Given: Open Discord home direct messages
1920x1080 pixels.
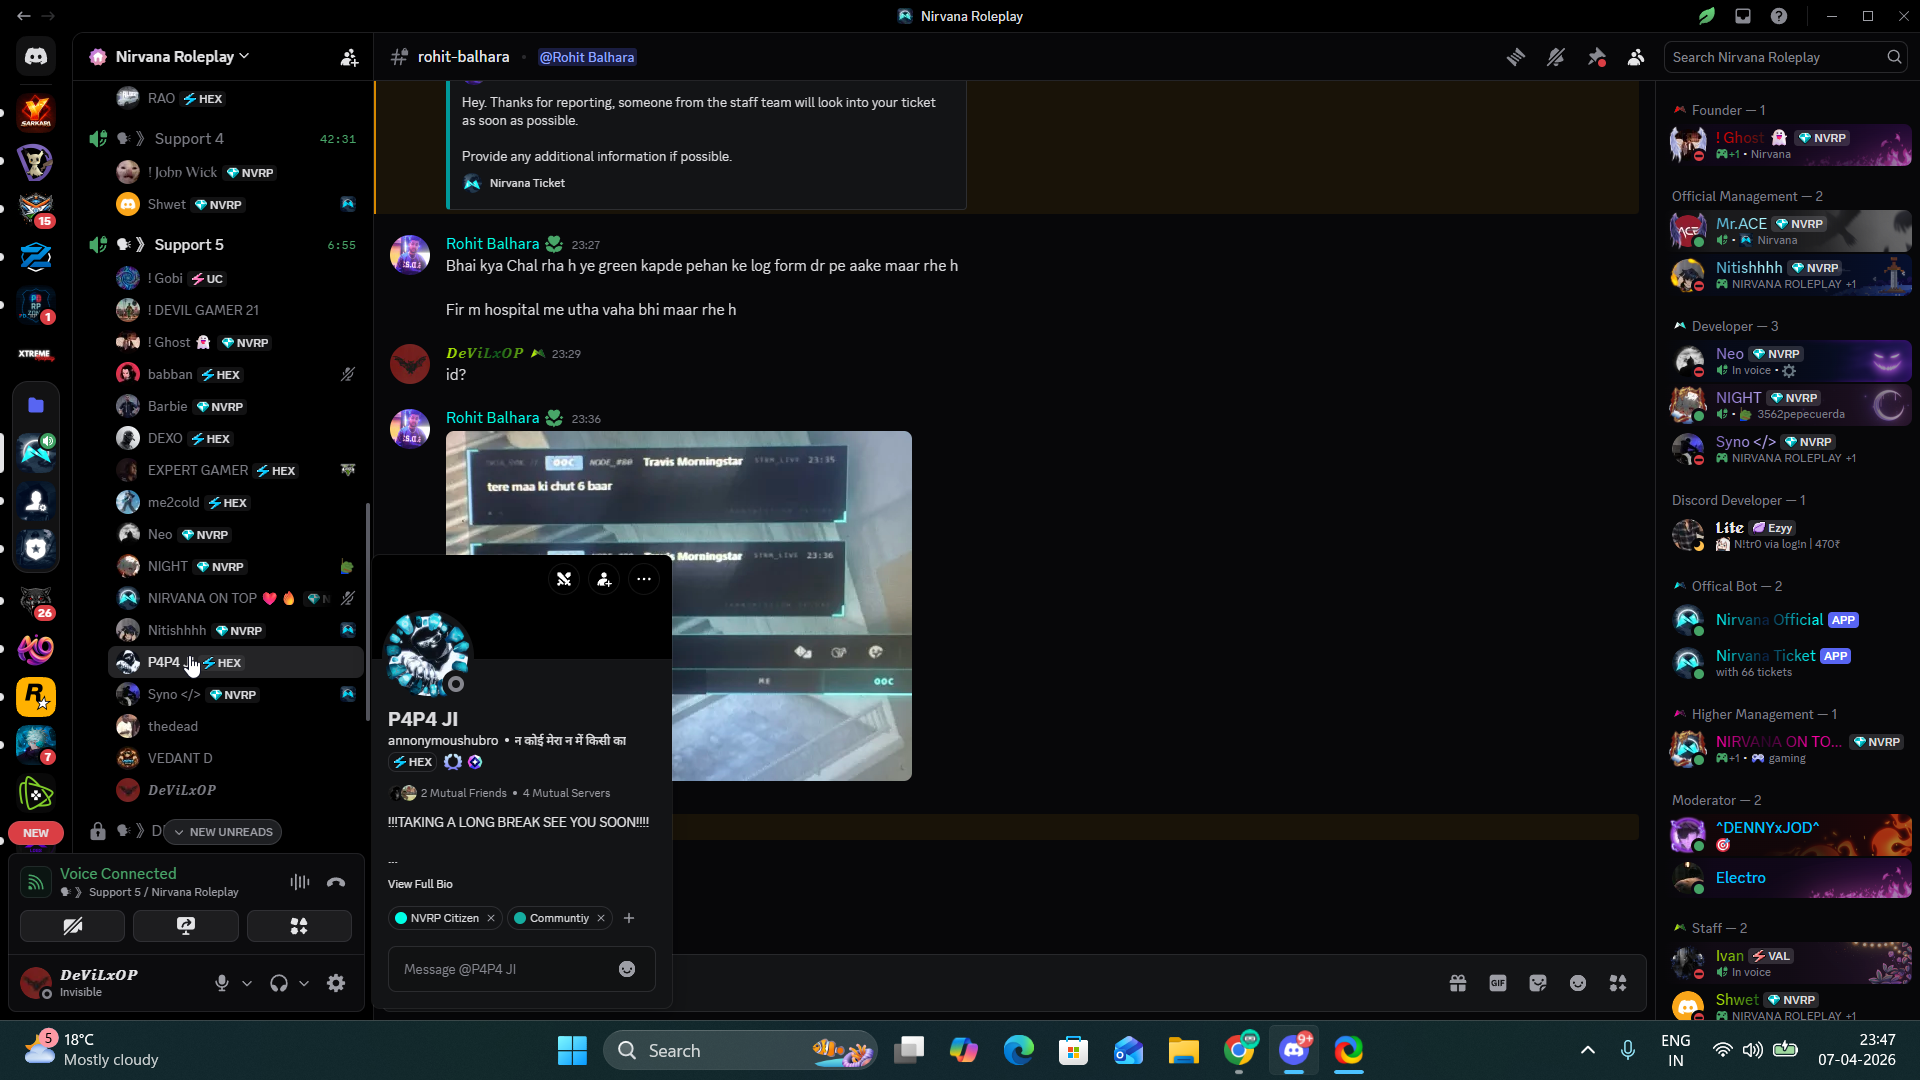Looking at the screenshot, I should [36, 57].
